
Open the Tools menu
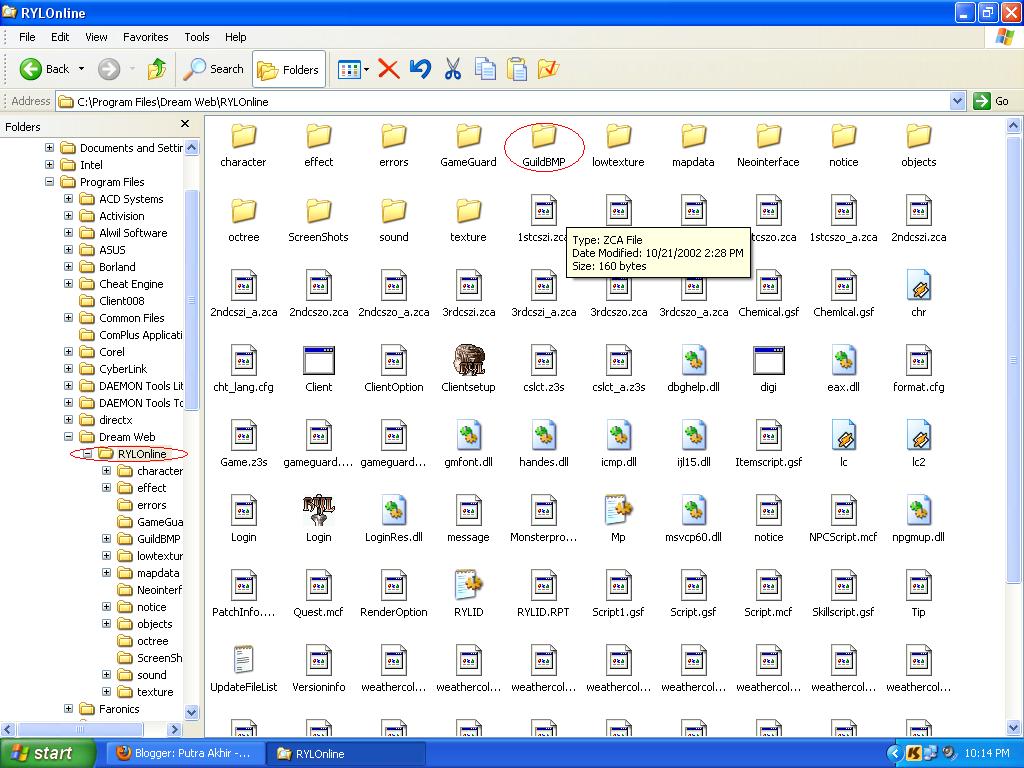point(197,37)
